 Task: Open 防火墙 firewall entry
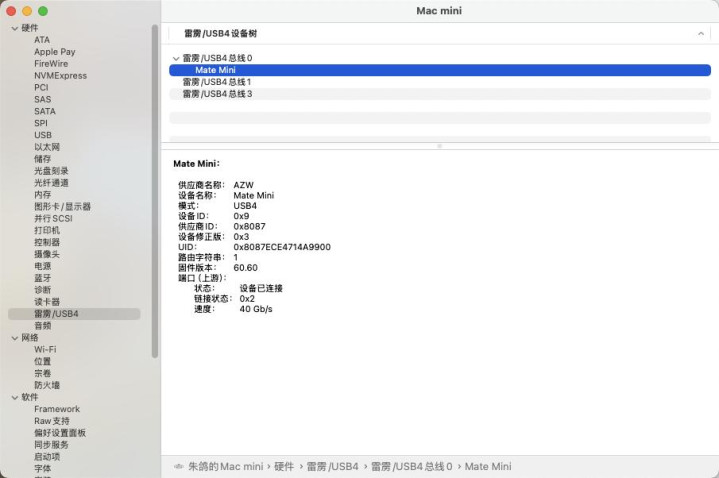click(x=47, y=386)
